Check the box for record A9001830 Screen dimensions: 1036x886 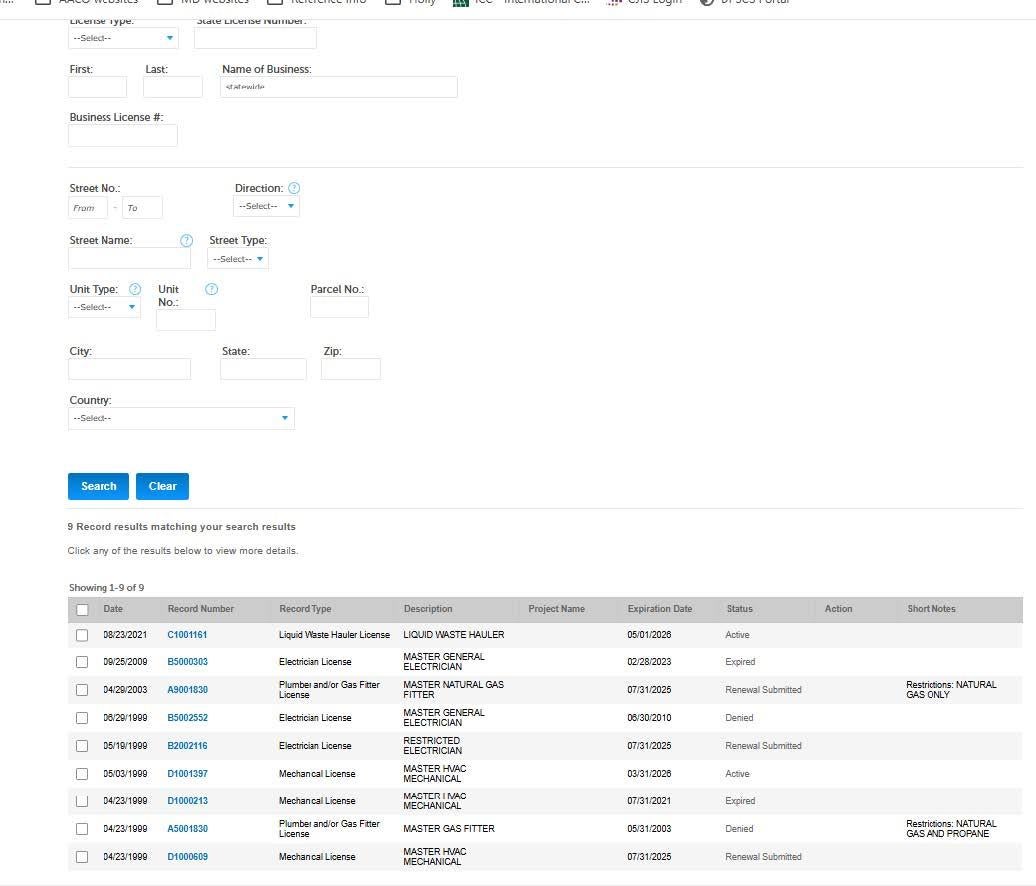pyautogui.click(x=82, y=690)
